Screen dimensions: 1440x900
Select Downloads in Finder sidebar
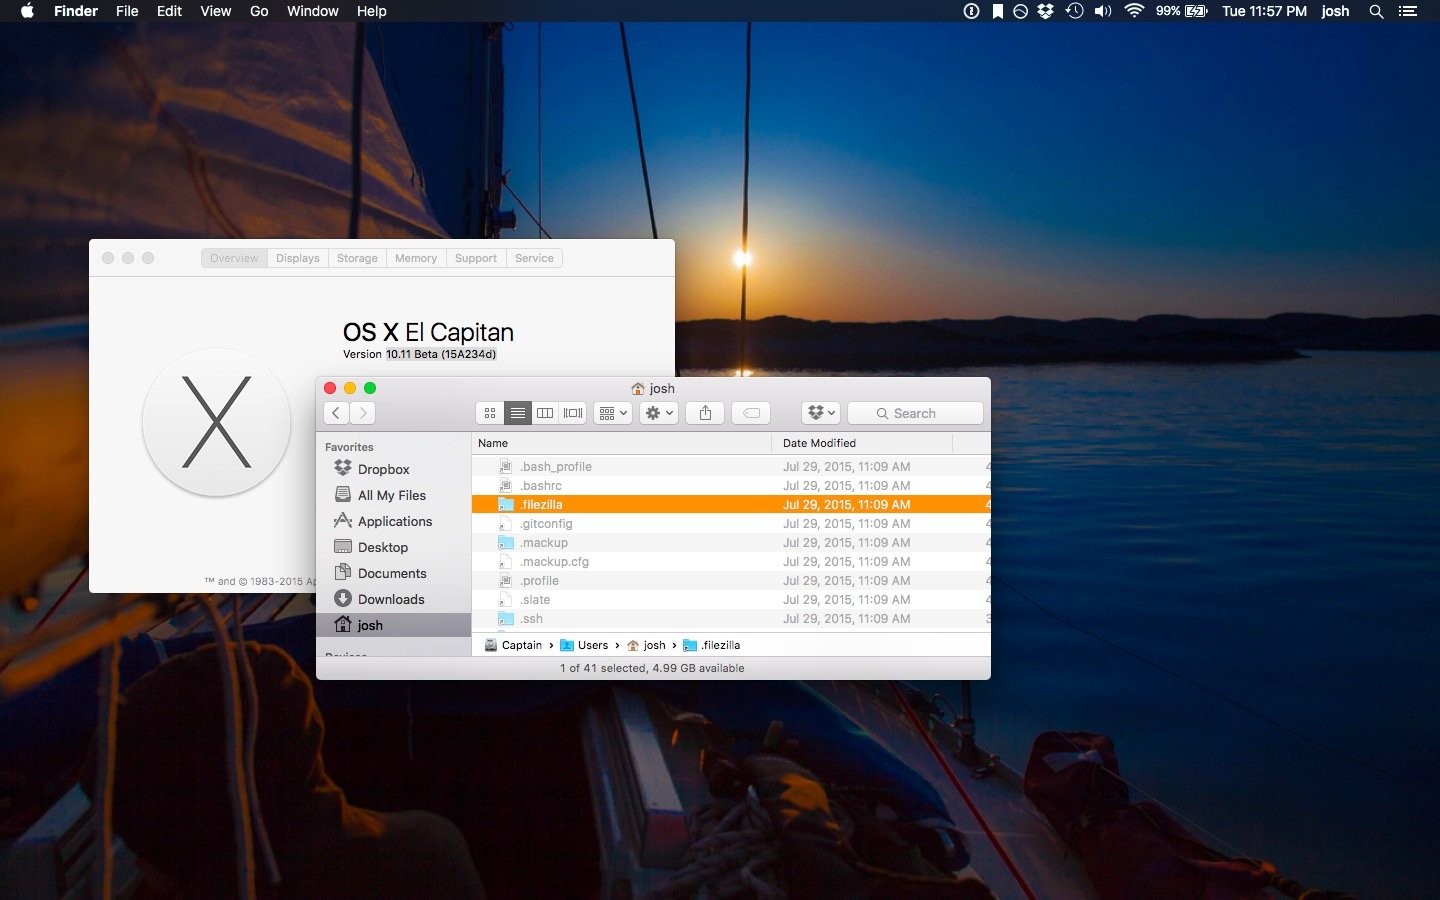pos(393,599)
